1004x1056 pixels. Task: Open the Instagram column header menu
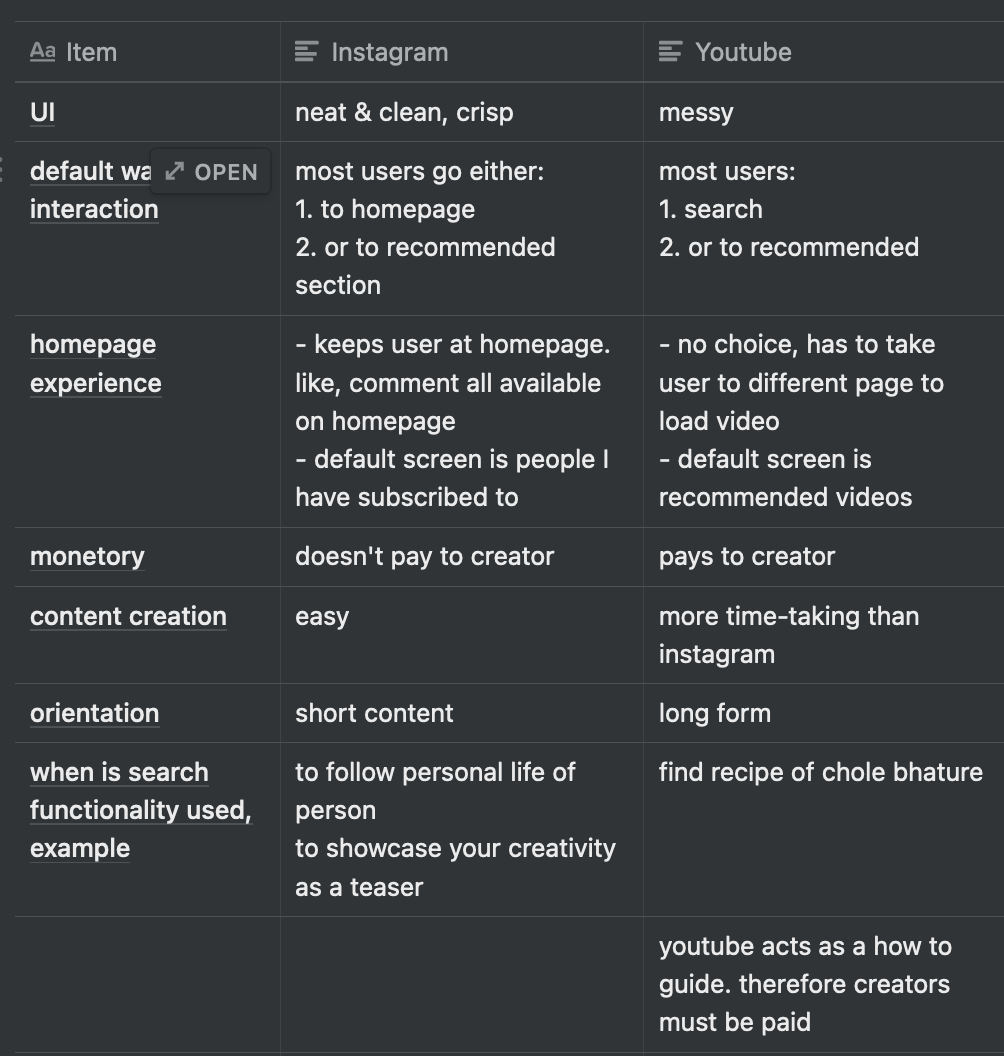(x=462, y=52)
